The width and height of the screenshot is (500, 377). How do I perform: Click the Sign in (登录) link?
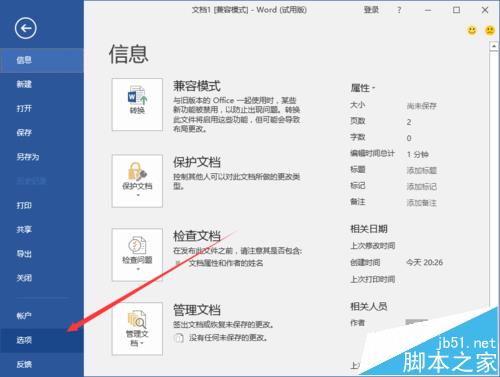(371, 10)
